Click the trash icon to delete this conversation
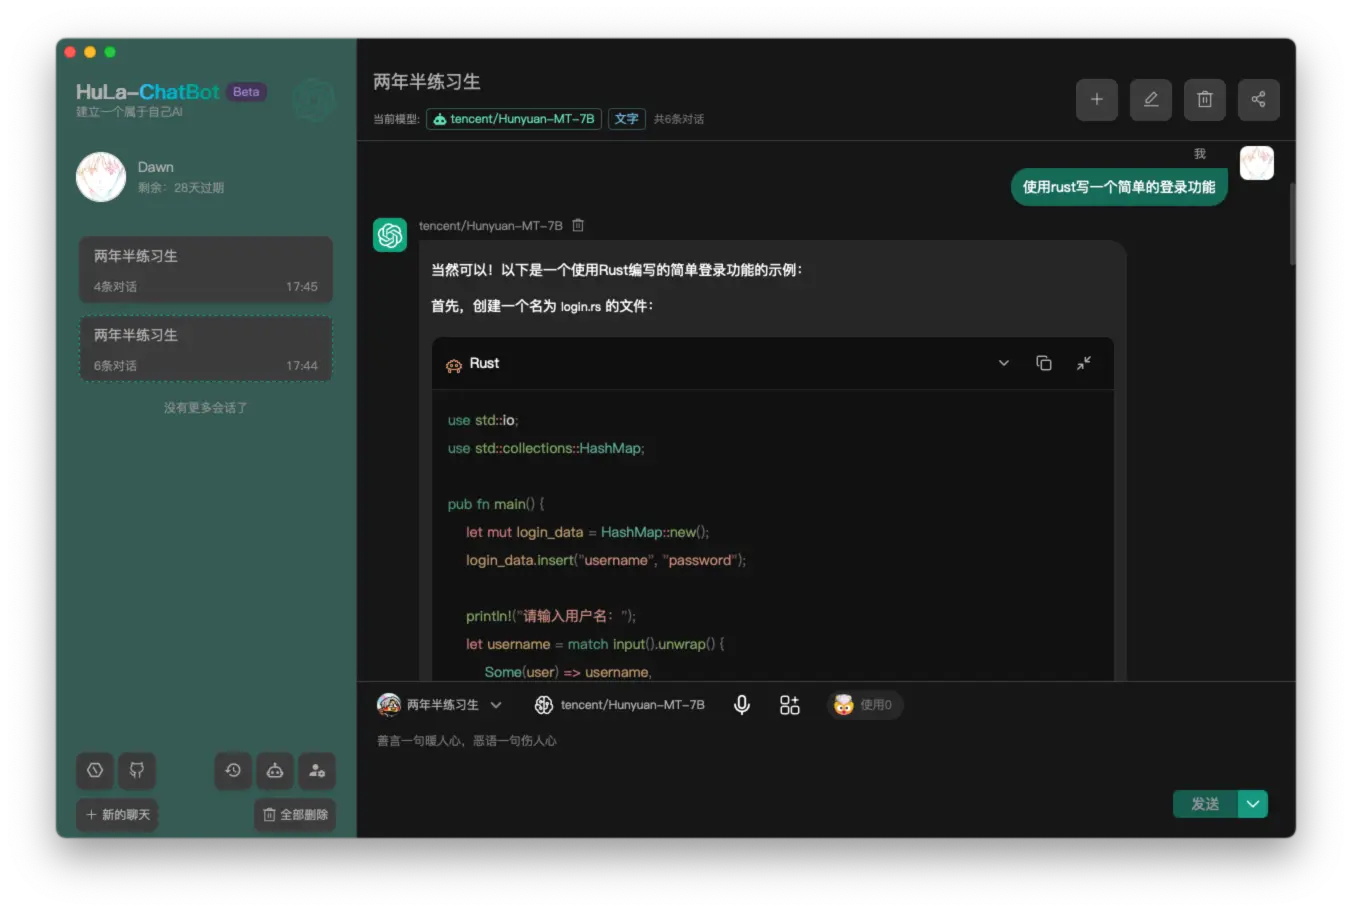Image resolution: width=1352 pixels, height=912 pixels. coord(1204,99)
